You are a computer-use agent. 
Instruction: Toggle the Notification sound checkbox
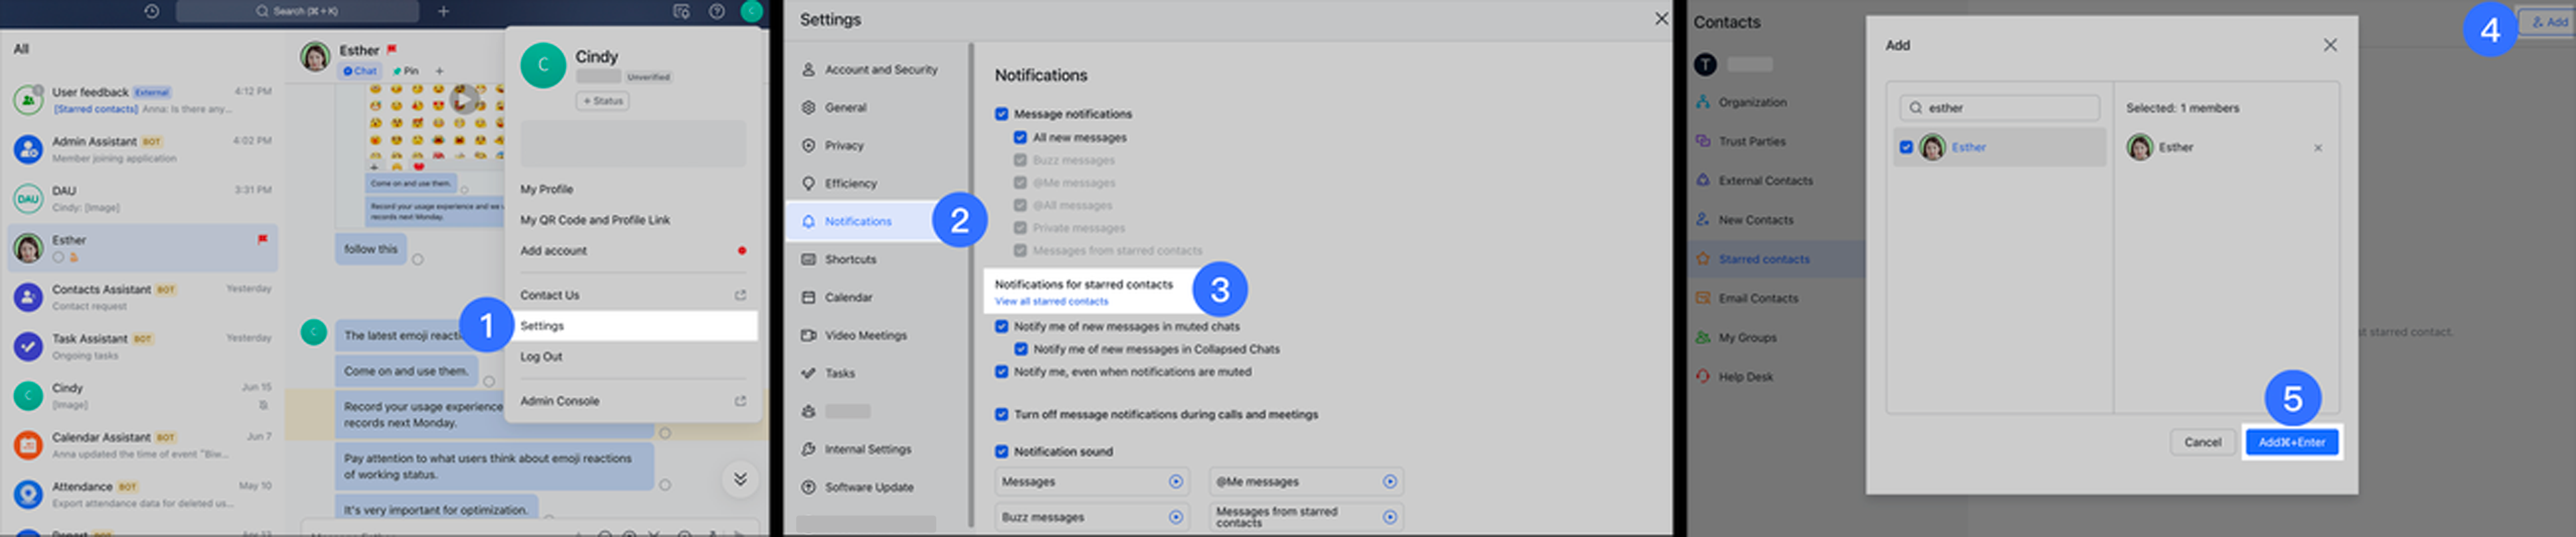point(1001,452)
